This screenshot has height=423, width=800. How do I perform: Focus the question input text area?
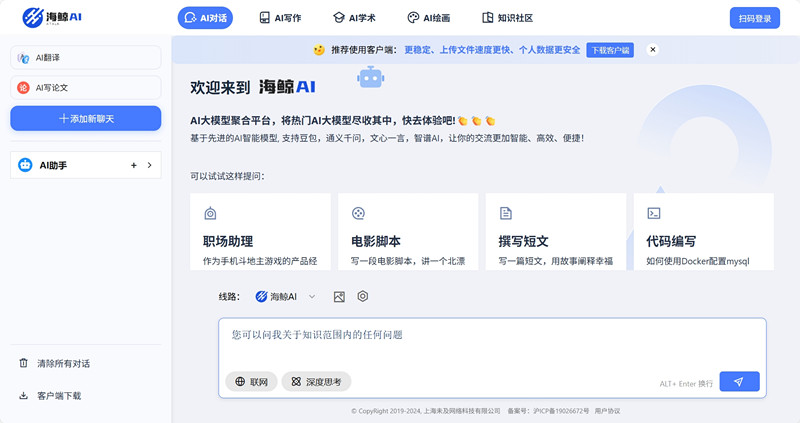click(x=492, y=342)
